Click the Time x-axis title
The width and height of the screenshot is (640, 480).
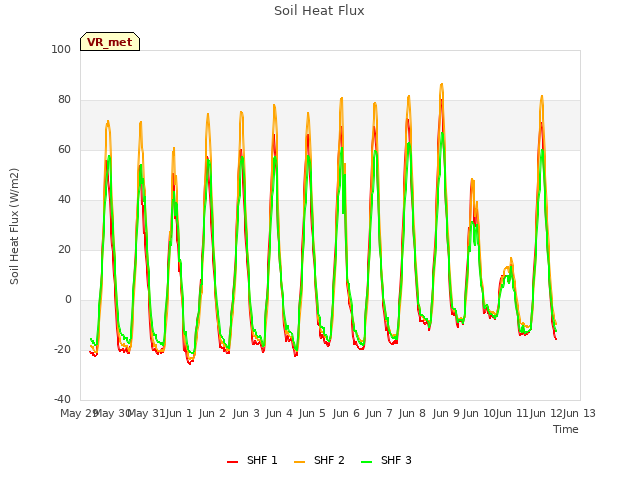click(x=566, y=429)
